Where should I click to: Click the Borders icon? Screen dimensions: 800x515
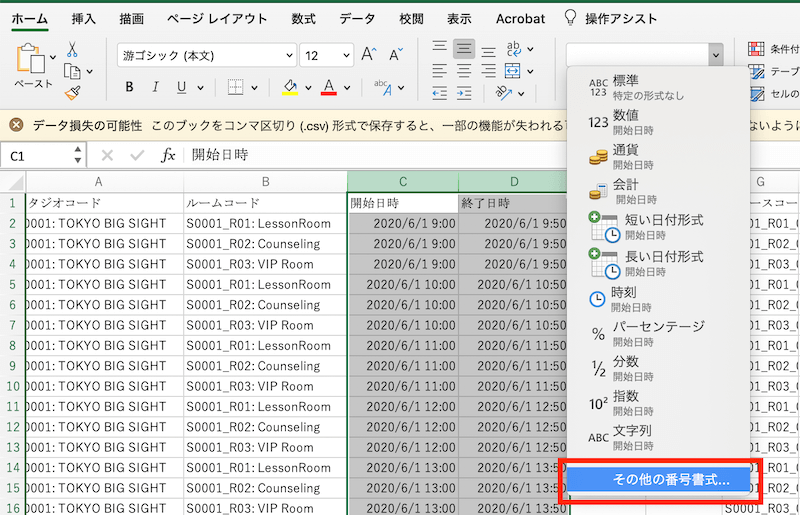coord(235,87)
